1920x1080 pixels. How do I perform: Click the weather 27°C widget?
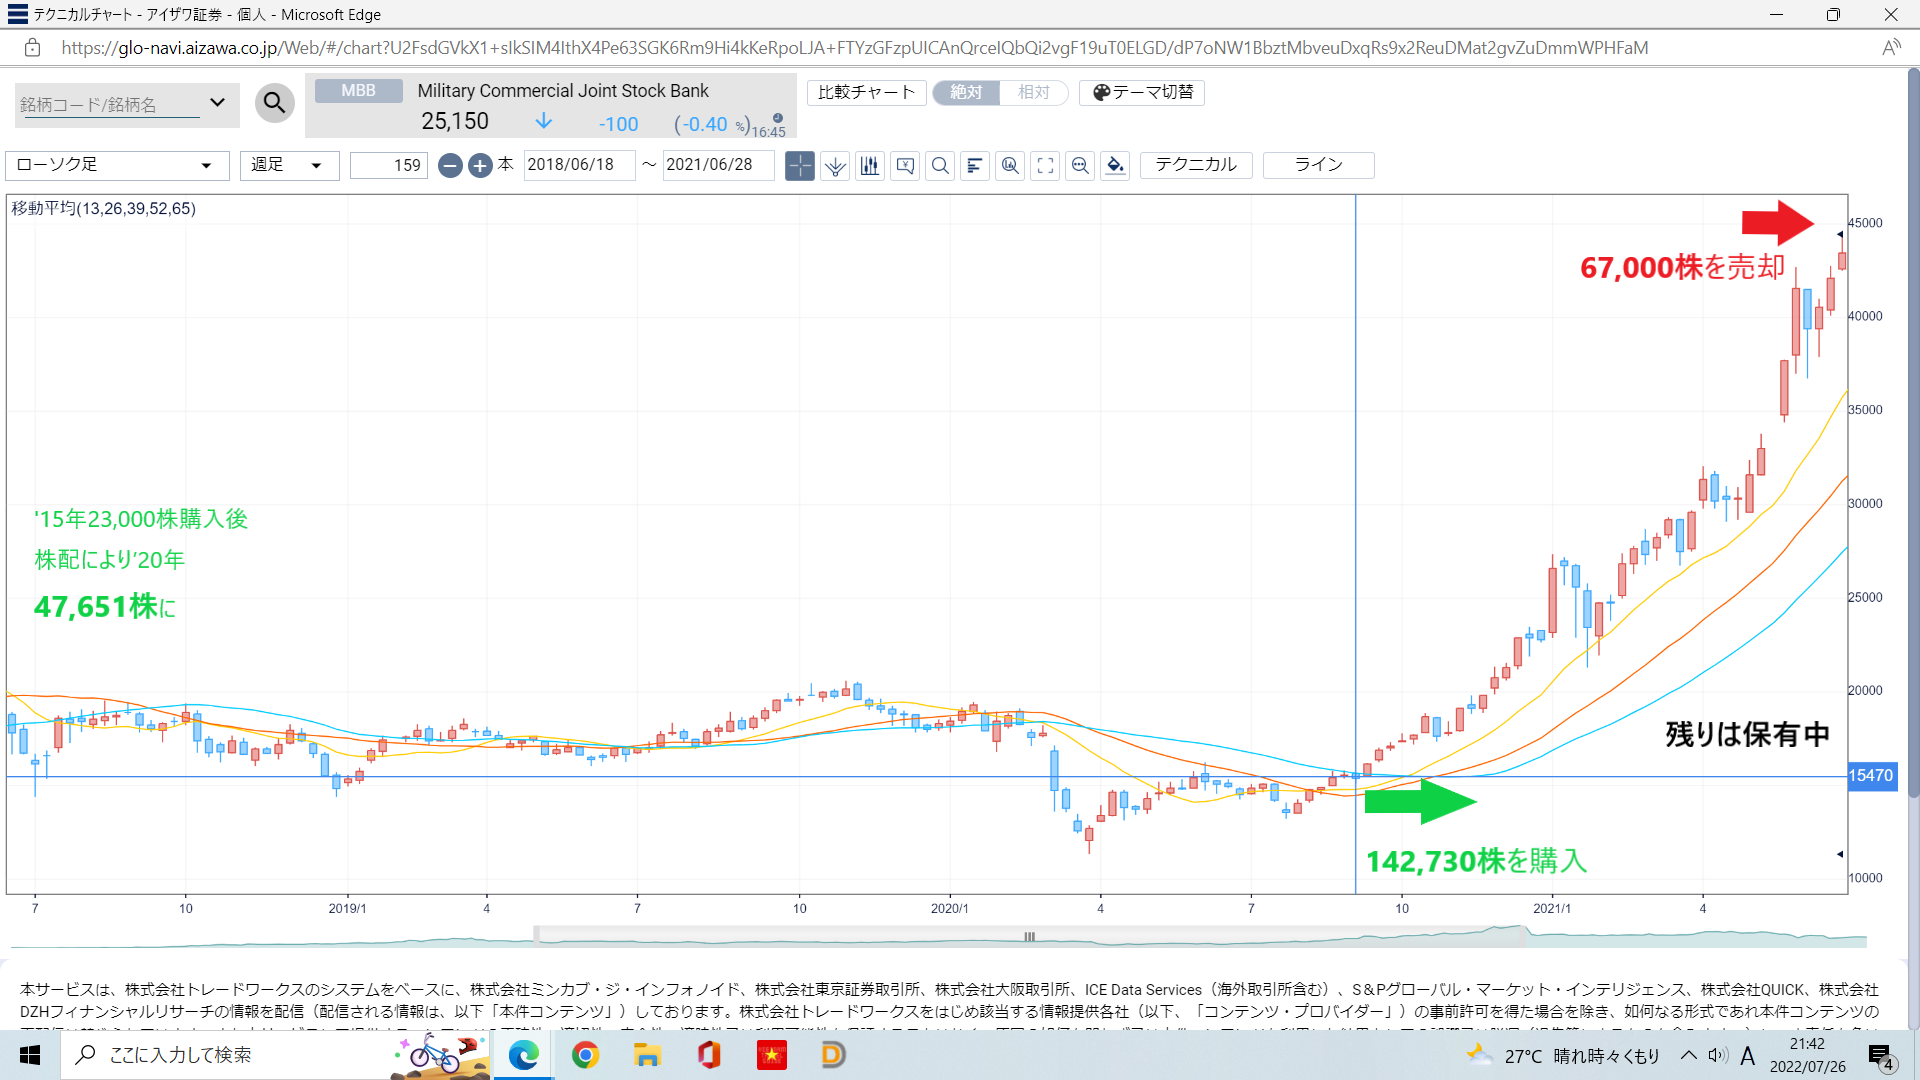click(1563, 1056)
